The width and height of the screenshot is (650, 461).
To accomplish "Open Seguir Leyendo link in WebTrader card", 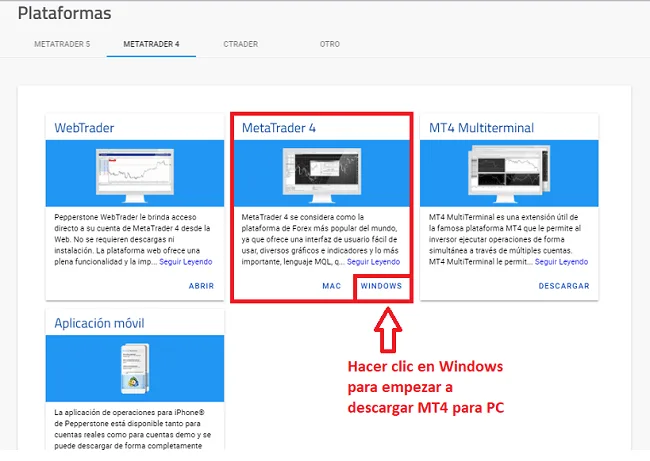I will click(186, 262).
